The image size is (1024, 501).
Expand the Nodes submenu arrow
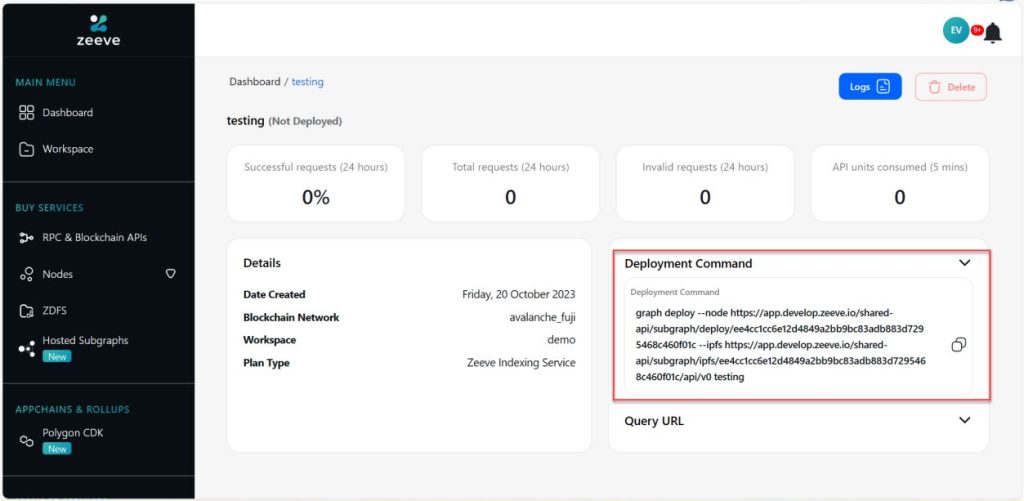pos(170,274)
